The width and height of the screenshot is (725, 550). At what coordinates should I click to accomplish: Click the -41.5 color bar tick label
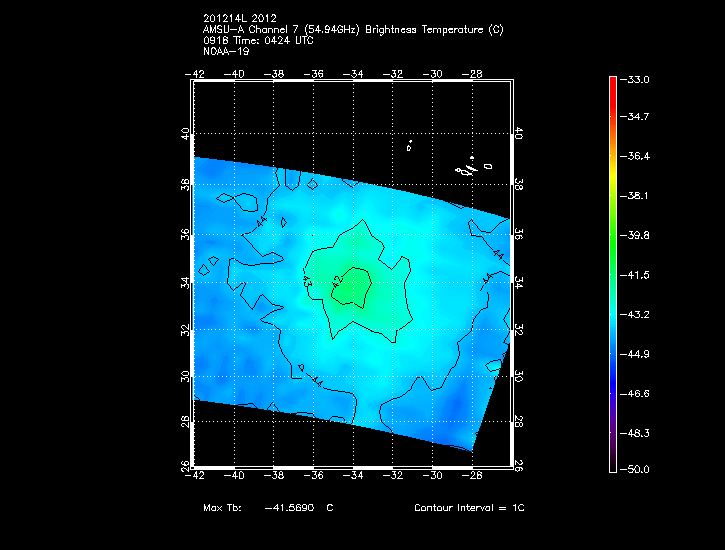pos(636,274)
